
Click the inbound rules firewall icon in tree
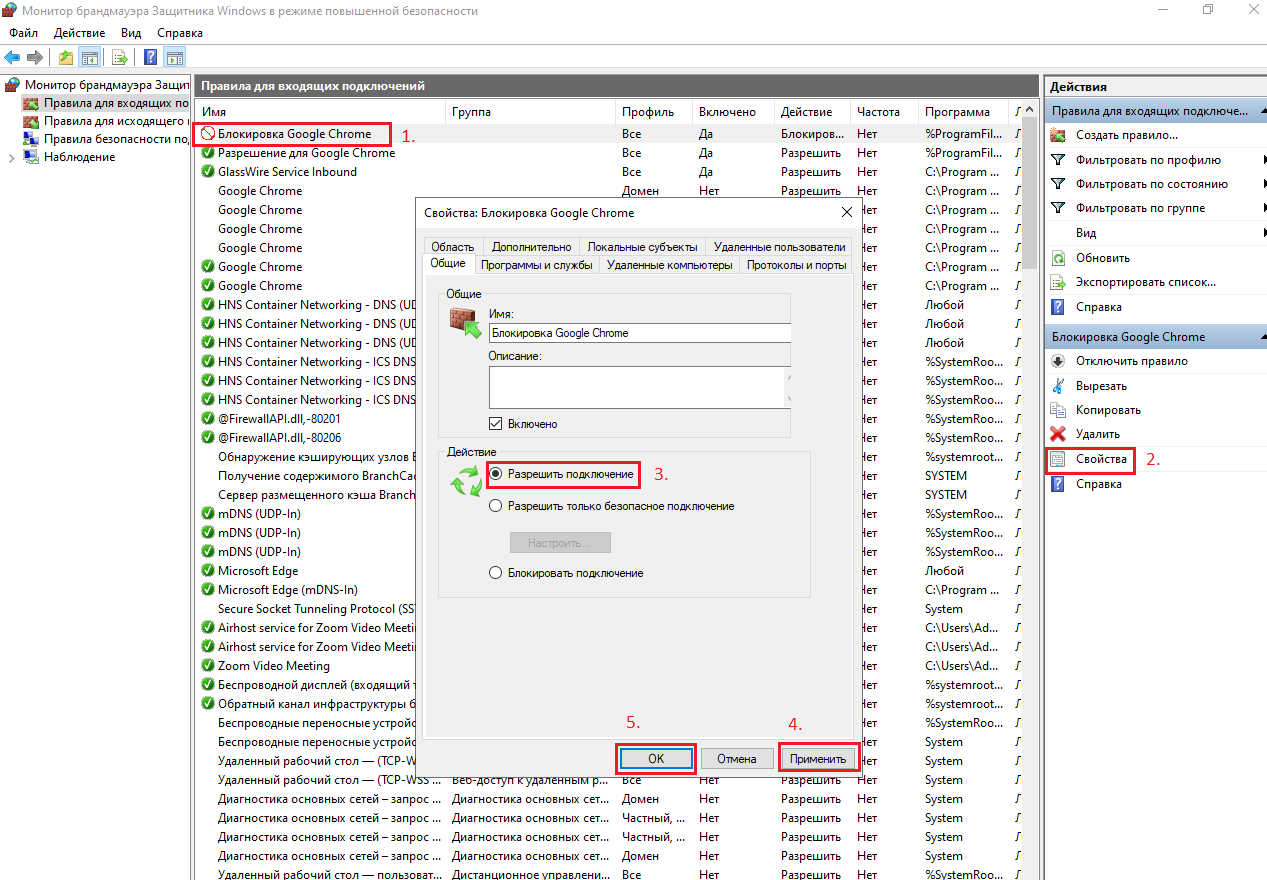tap(31, 103)
